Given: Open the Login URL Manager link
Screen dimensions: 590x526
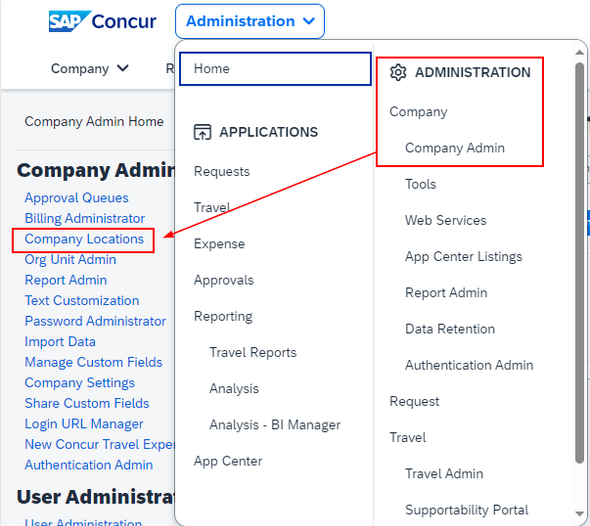Looking at the screenshot, I should click(x=84, y=424).
